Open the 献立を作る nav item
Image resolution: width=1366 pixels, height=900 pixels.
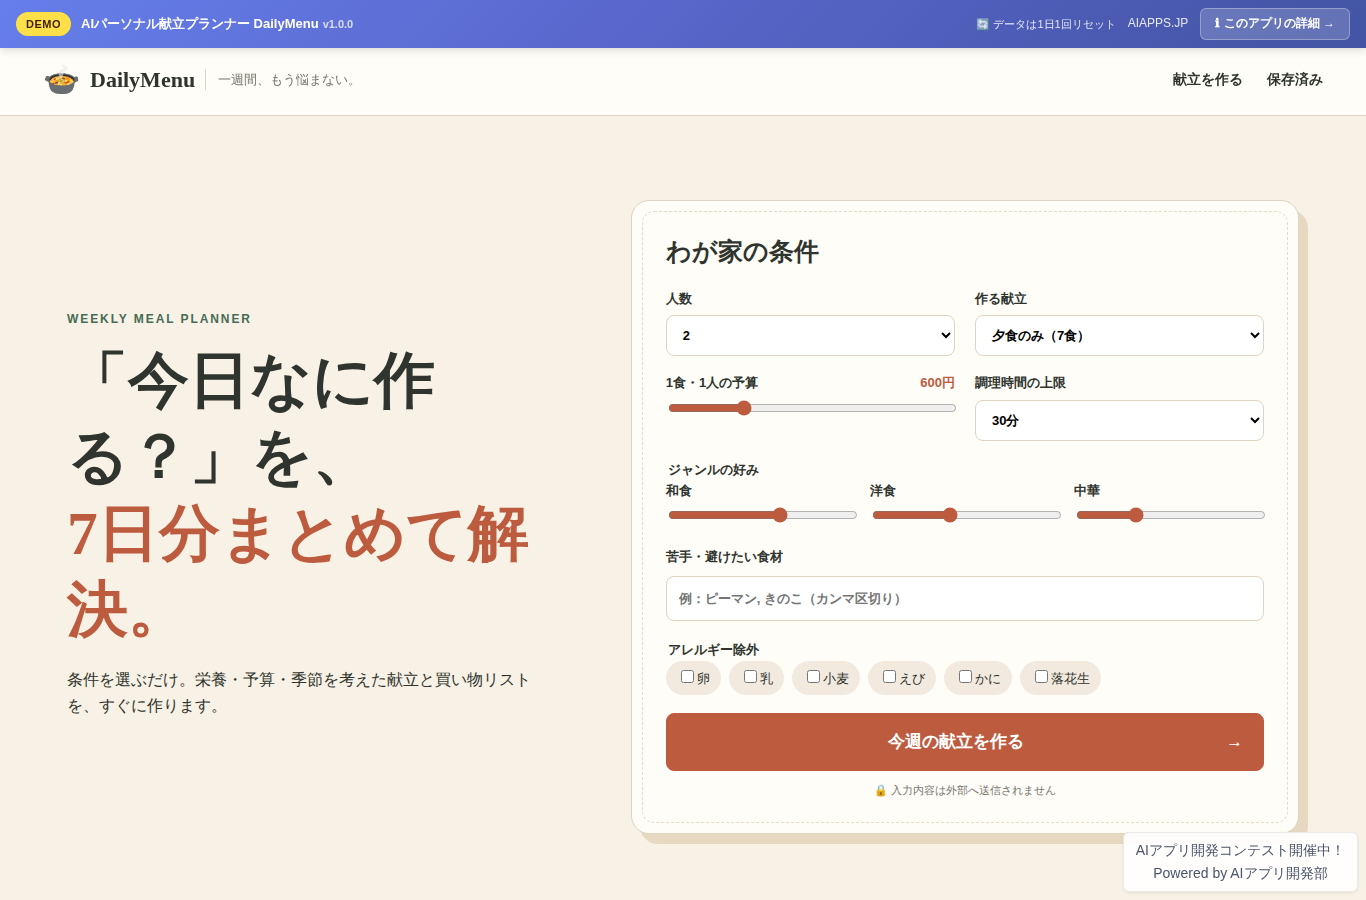(x=1207, y=80)
